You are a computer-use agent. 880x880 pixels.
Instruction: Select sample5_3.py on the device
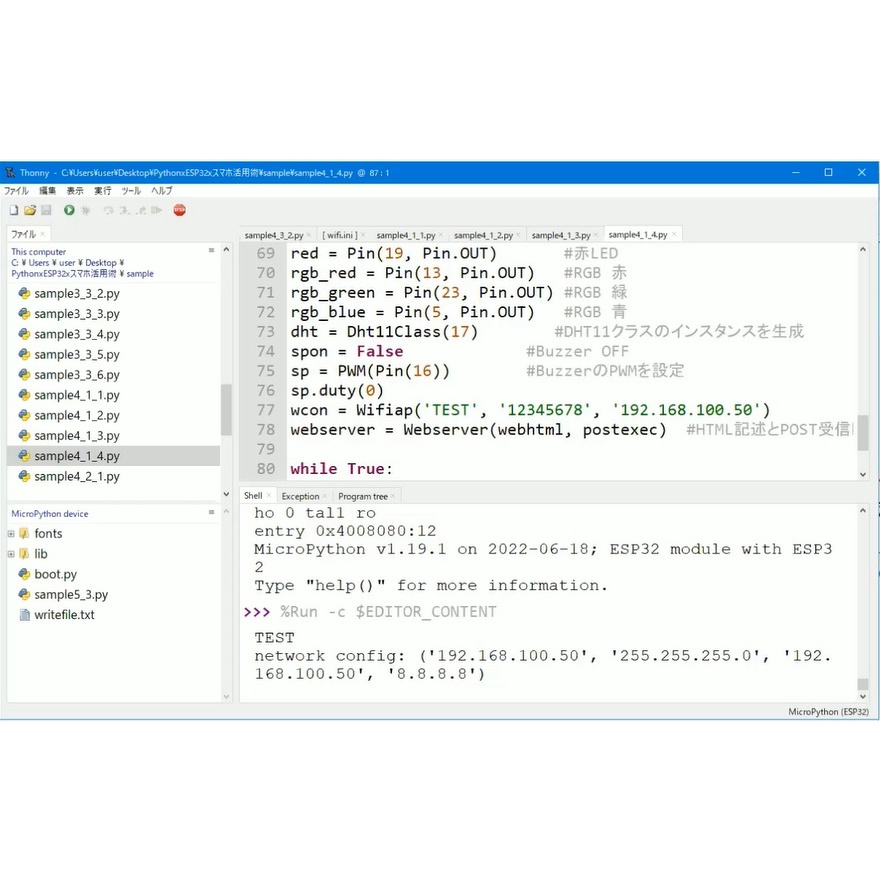[x=71, y=594]
